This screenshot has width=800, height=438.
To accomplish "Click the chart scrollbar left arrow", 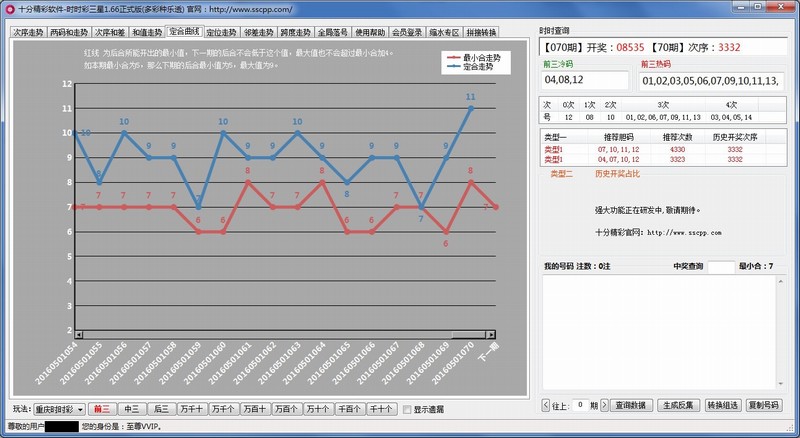I will coord(79,335).
